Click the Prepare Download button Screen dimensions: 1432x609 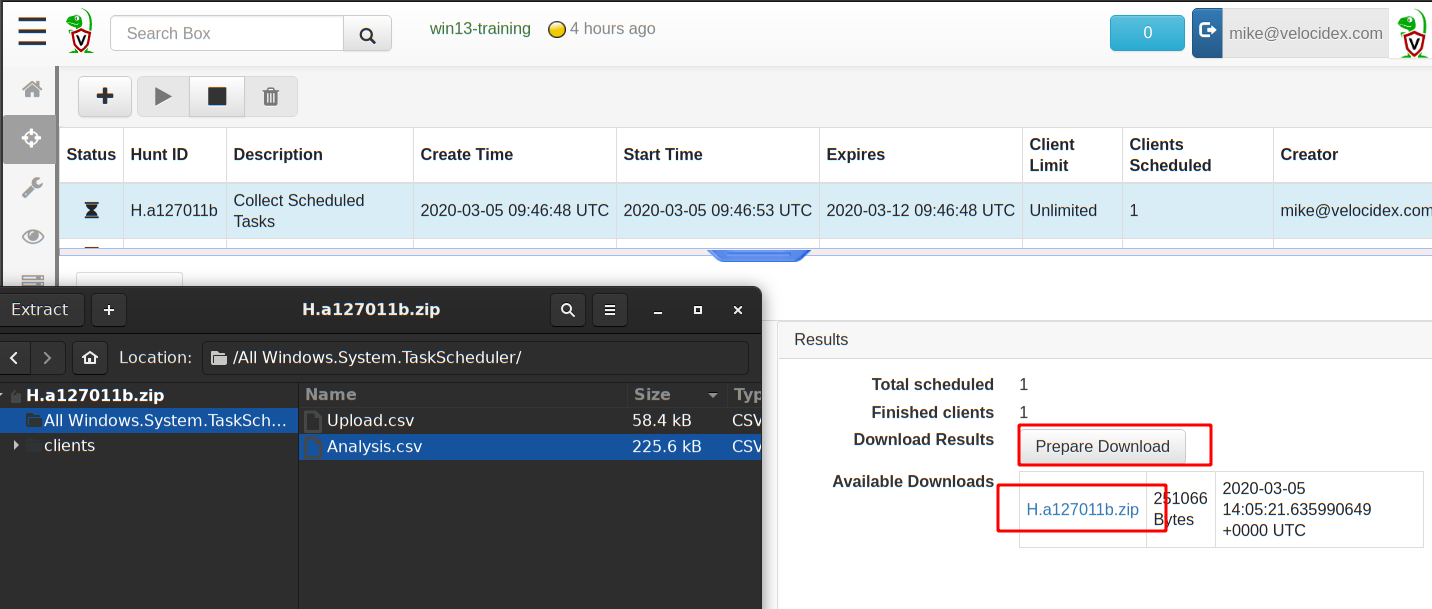tap(1102, 447)
